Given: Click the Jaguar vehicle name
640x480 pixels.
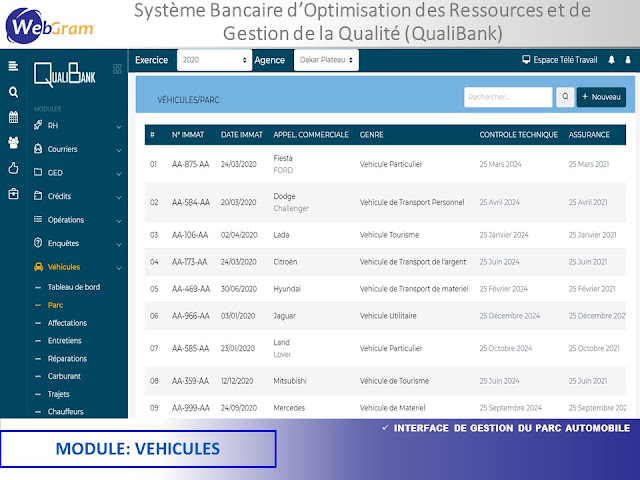Looking at the screenshot, I should (284, 316).
